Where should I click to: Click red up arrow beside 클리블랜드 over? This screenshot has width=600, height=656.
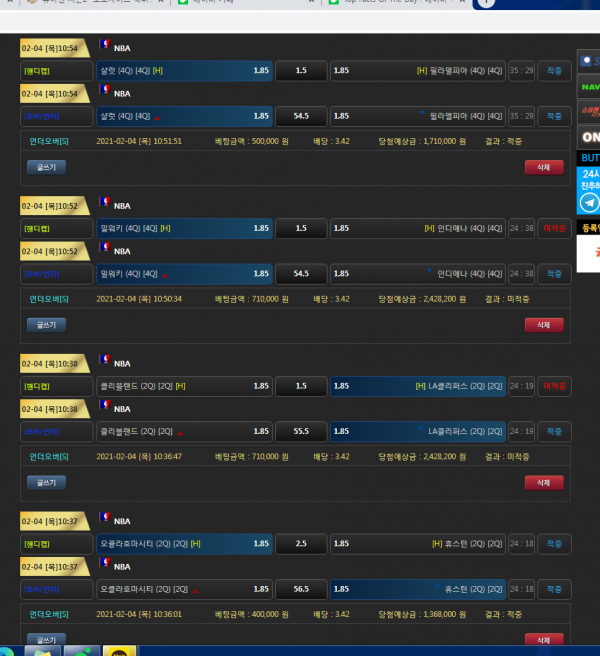[x=180, y=432]
